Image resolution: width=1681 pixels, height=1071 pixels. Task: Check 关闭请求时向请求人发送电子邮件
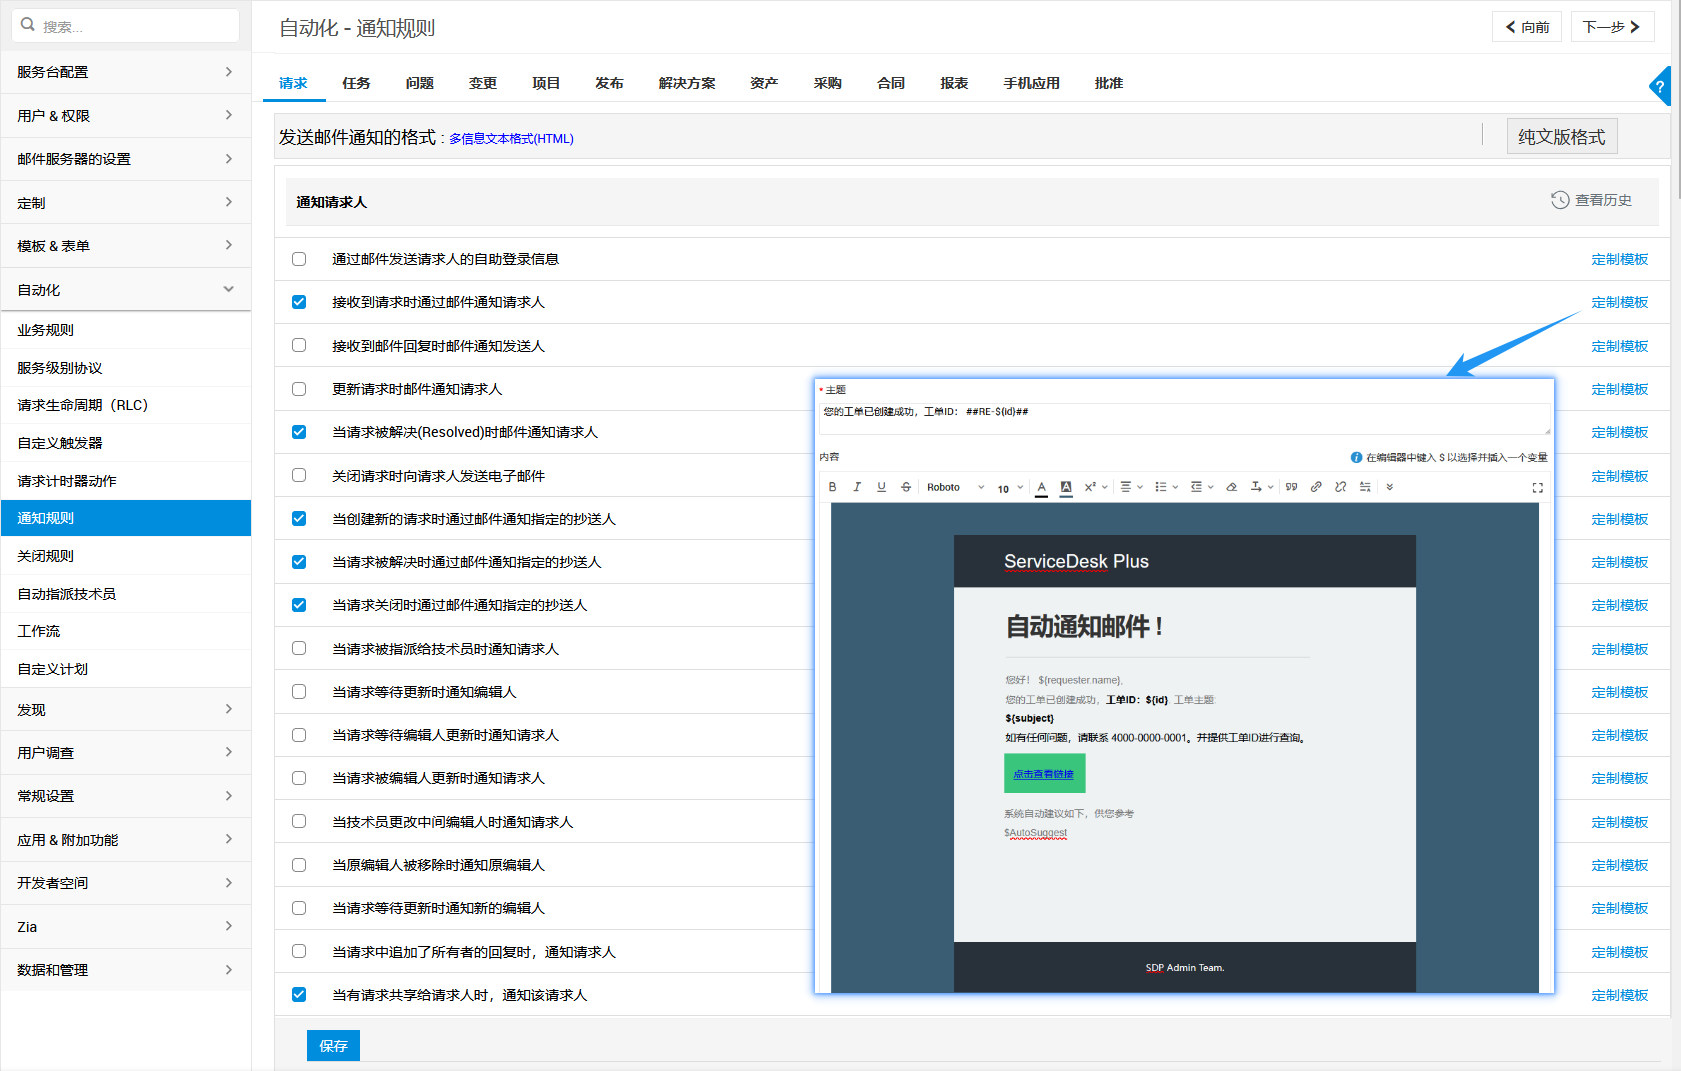coord(299,475)
